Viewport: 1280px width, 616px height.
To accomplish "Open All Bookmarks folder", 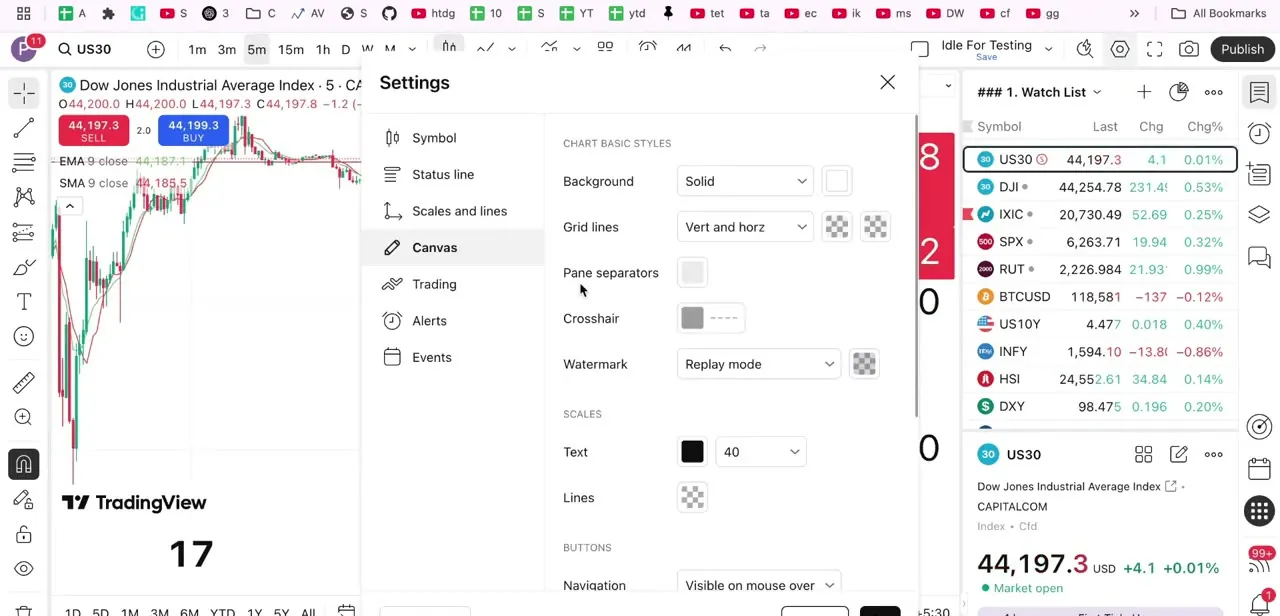I will 1219,13.
